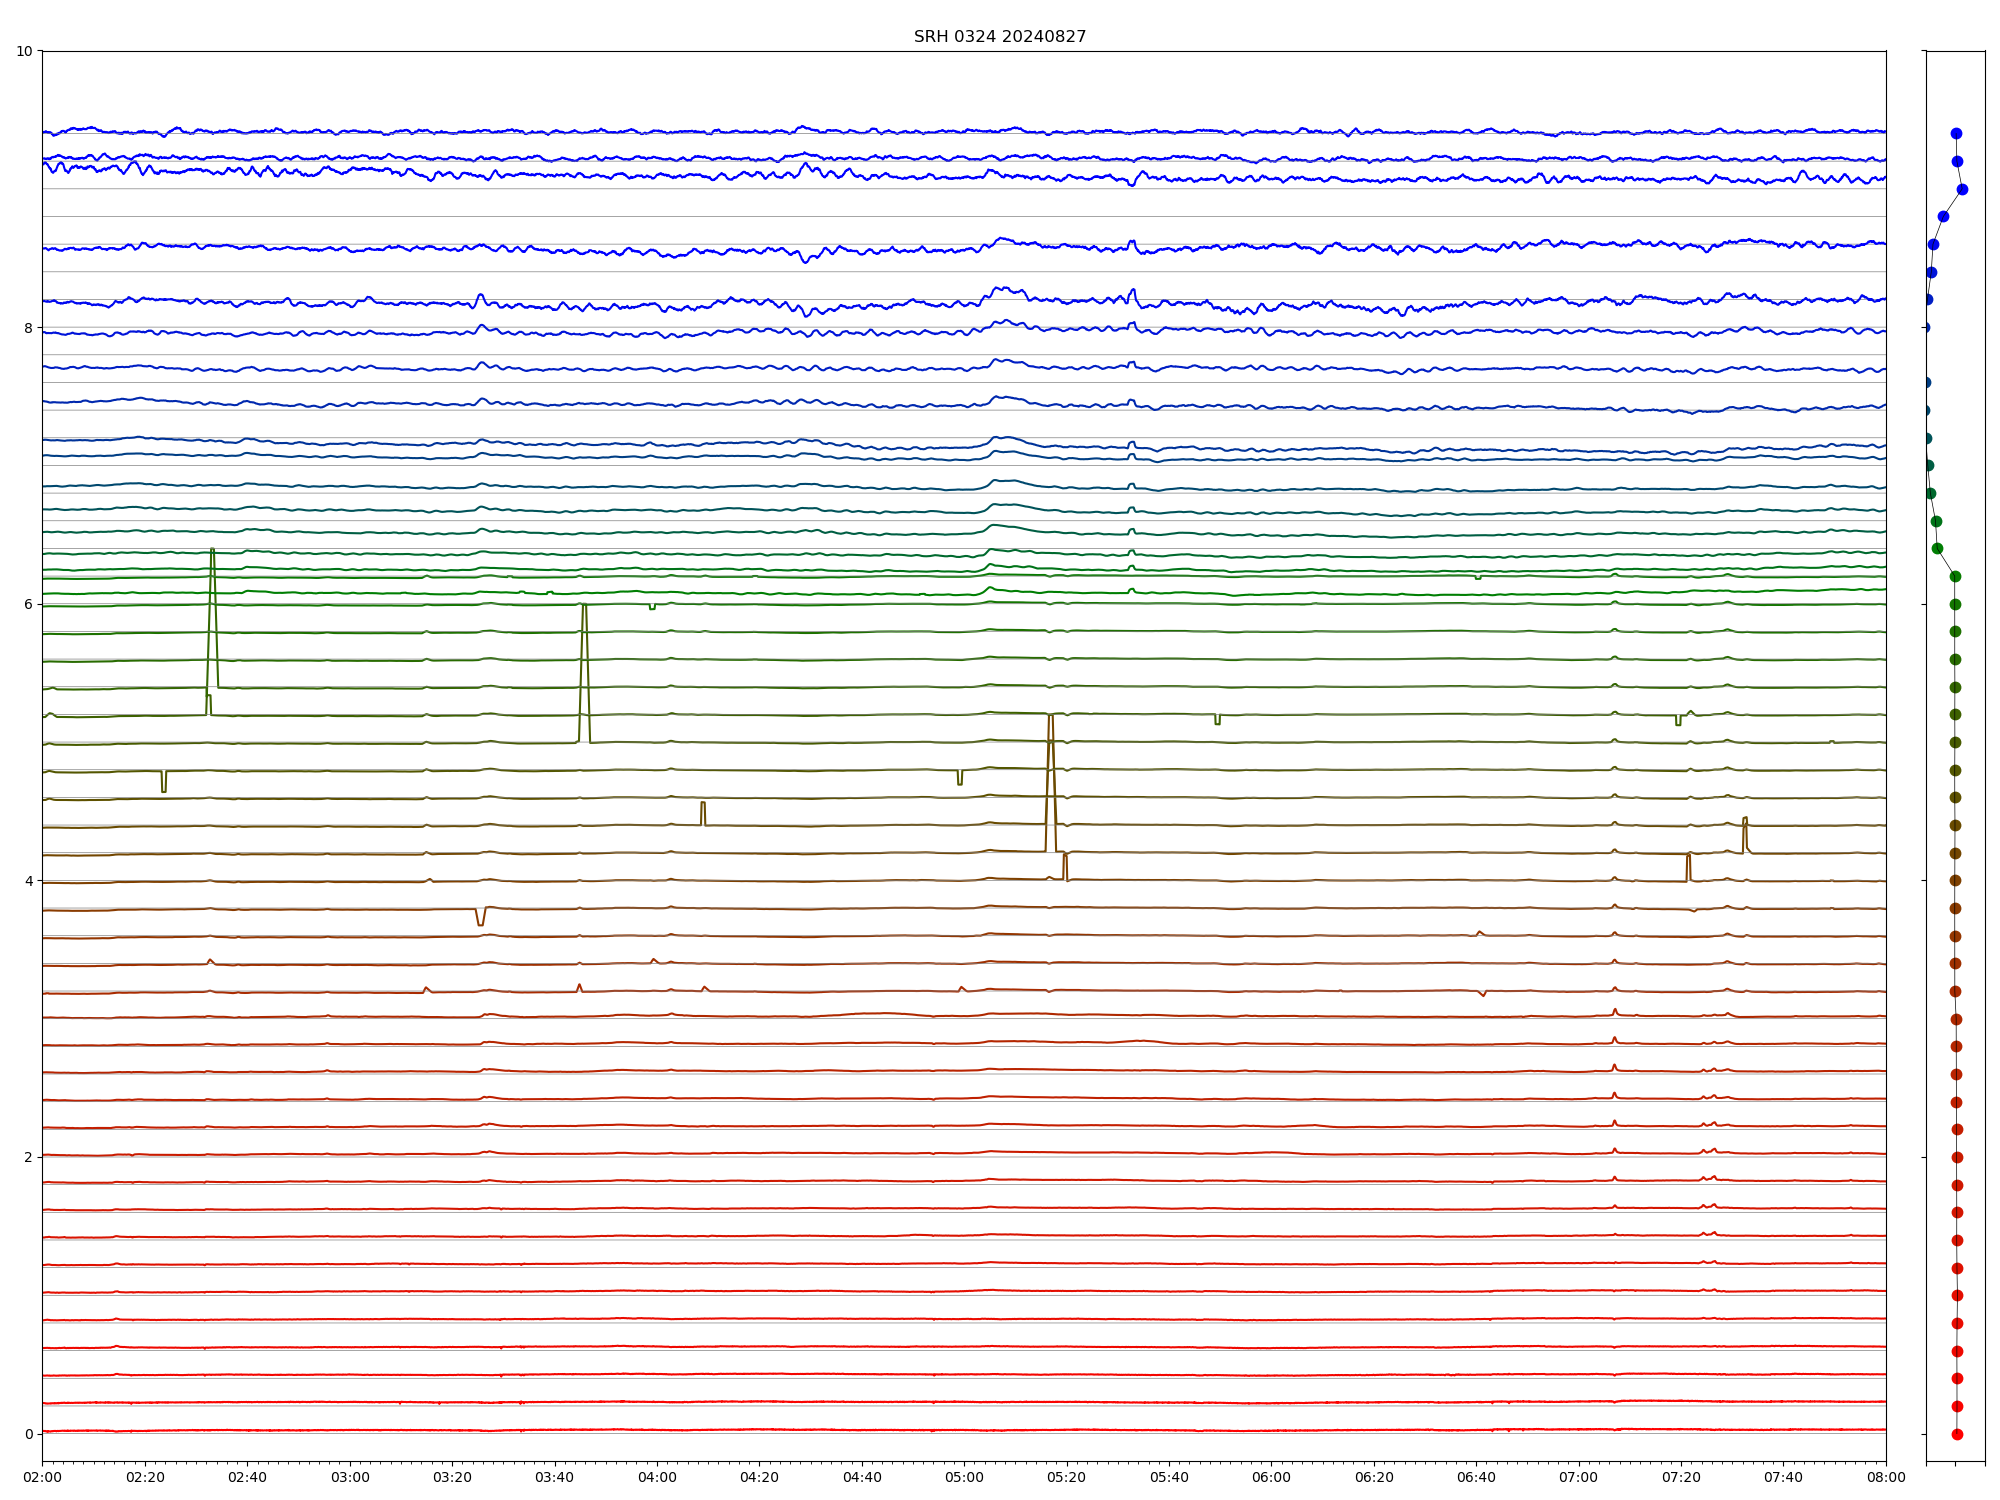
Task: Click the topmost blue dot in right panel
Action: click(1956, 133)
